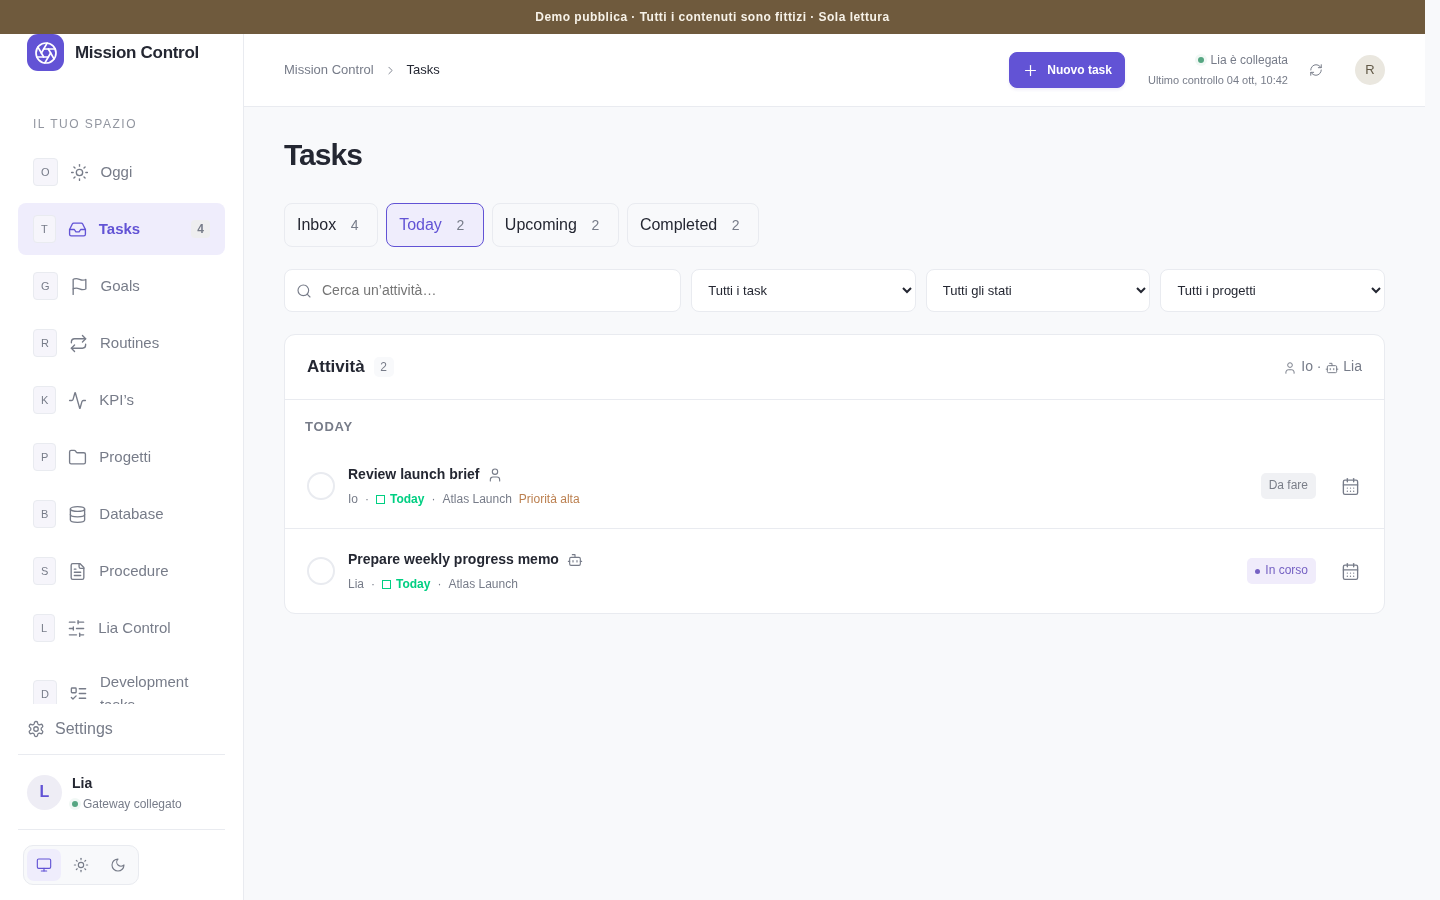Click the R user avatar
This screenshot has height=900, width=1440.
1370,70
